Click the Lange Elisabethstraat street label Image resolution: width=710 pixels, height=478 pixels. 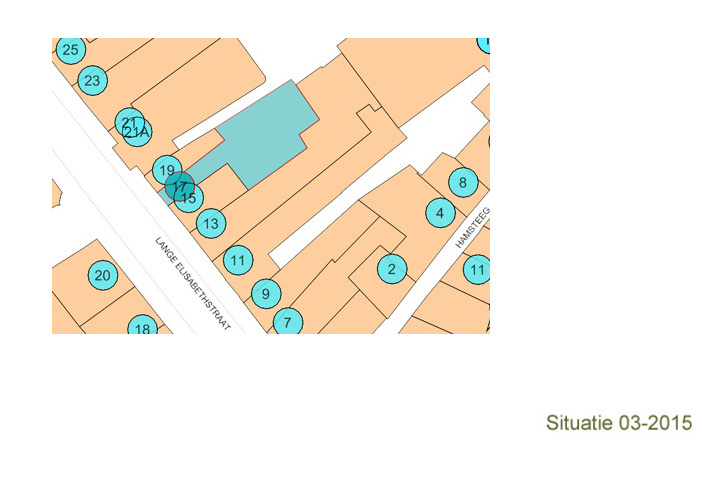(192, 284)
